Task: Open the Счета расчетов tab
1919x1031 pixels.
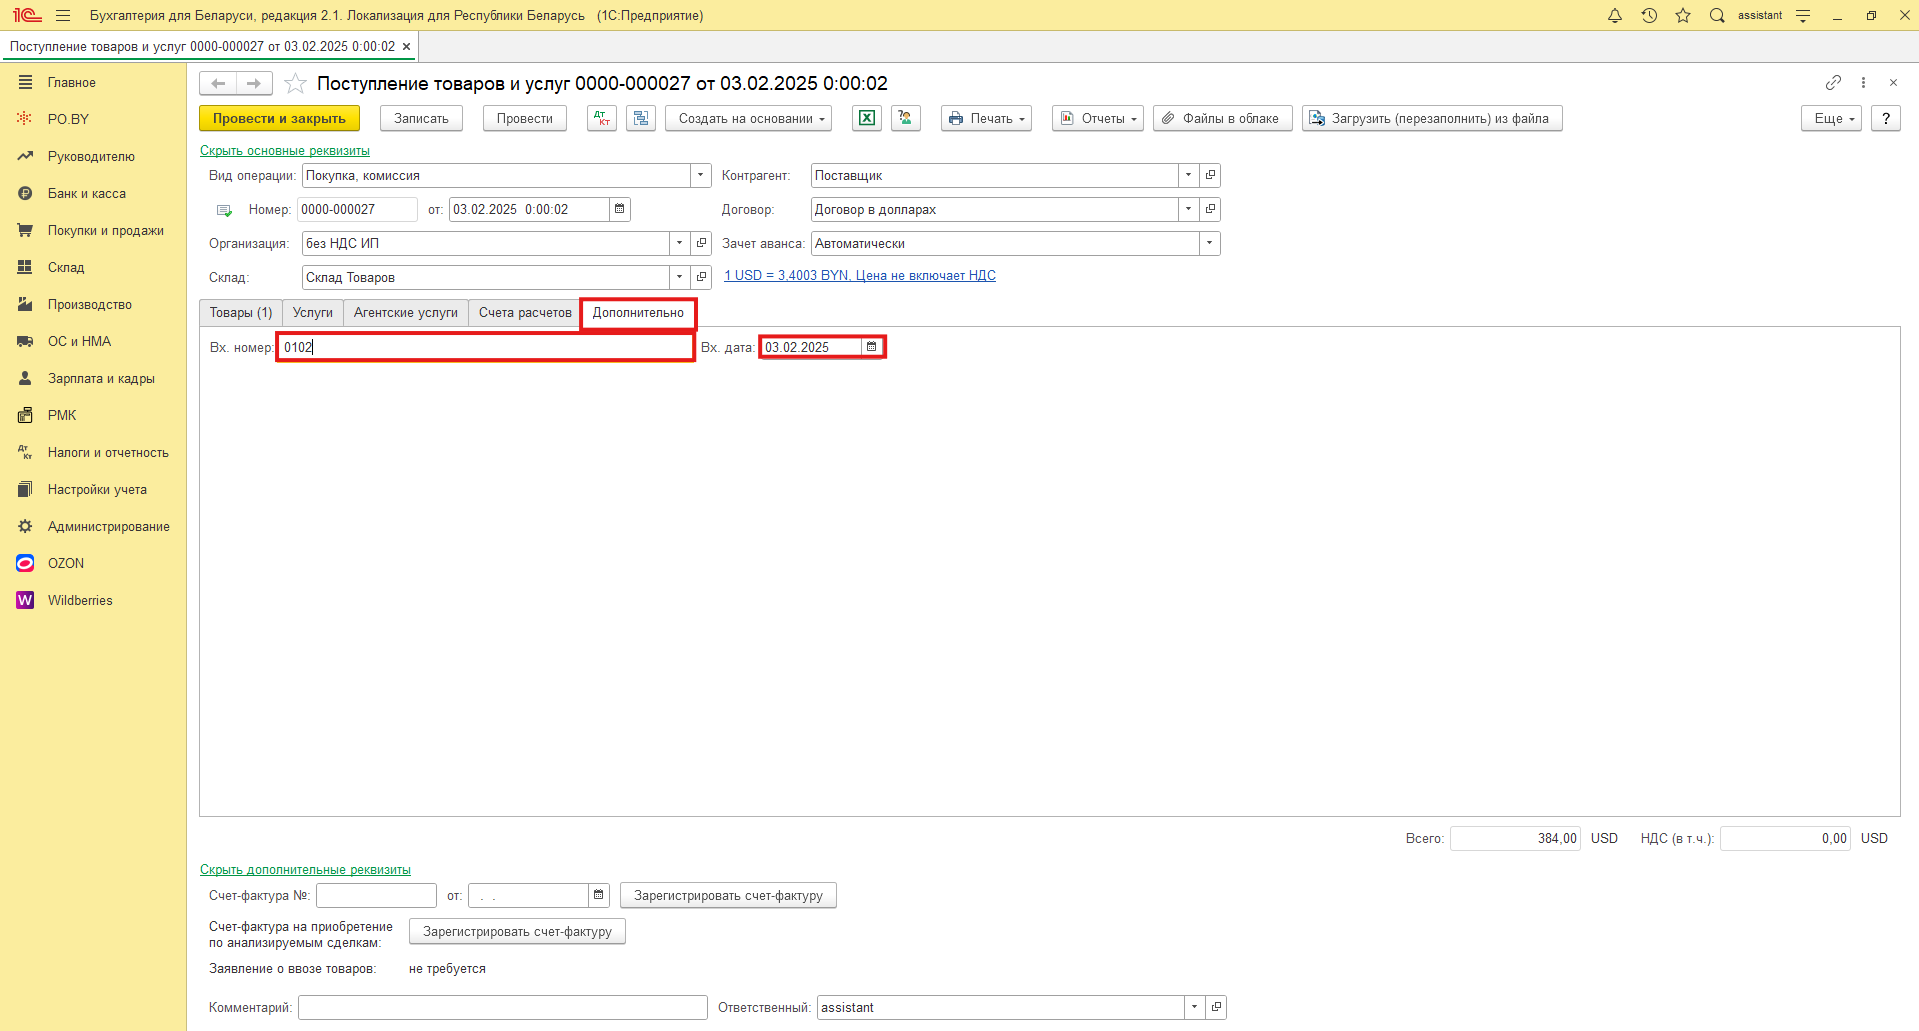Action: pyautogui.click(x=524, y=313)
